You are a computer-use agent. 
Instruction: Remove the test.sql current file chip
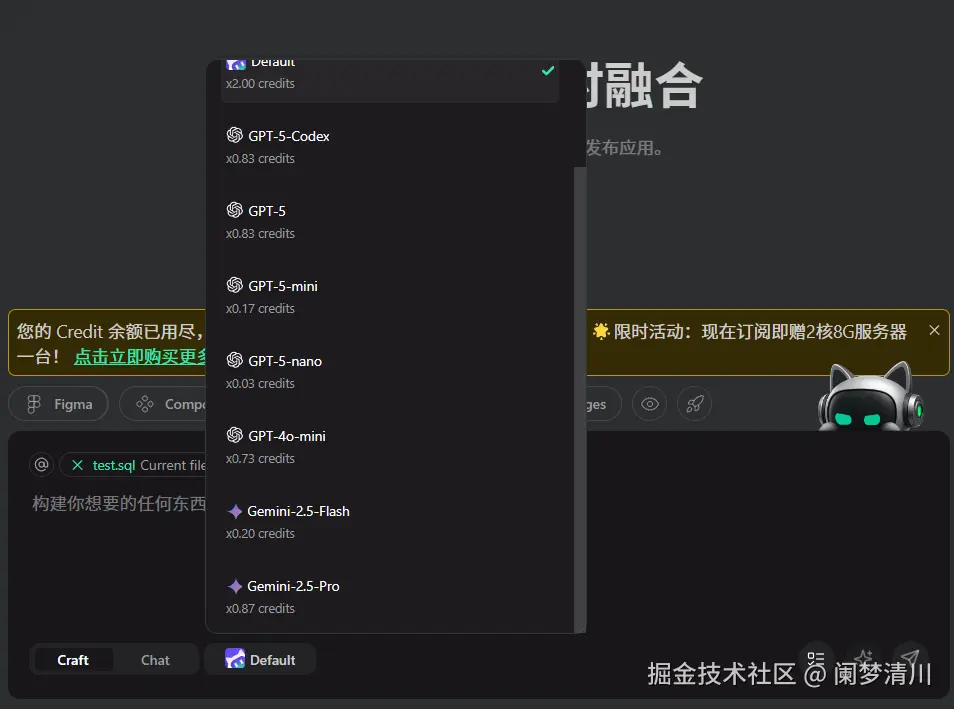pos(77,466)
